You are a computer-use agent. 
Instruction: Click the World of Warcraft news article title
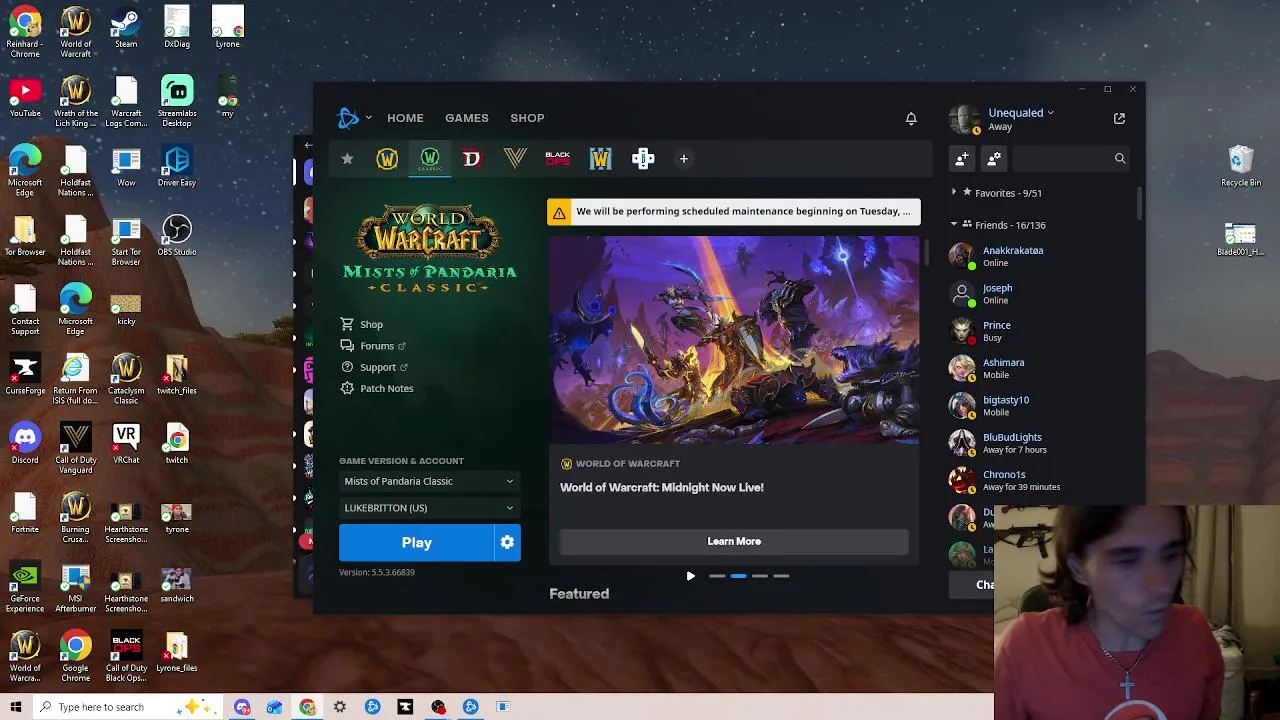point(661,487)
